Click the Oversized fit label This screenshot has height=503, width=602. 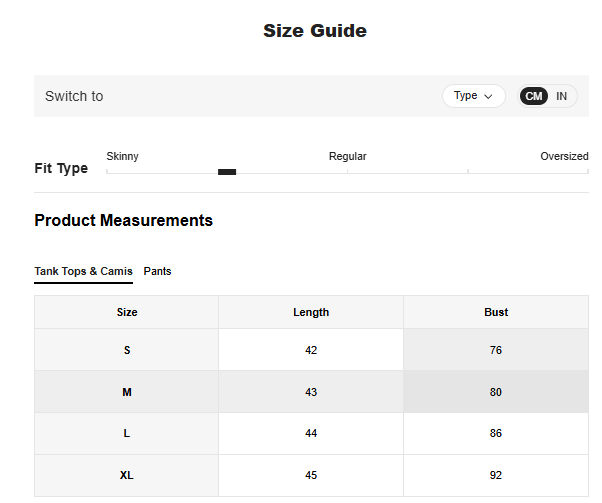pyautogui.click(x=564, y=156)
